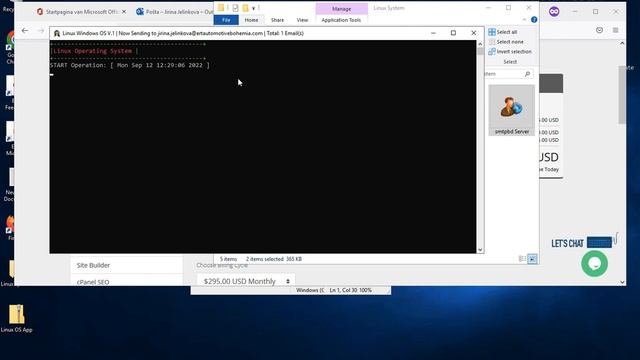The height and width of the screenshot is (360, 640).
Task: Open the Home tab in Explorer
Action: 251,20
